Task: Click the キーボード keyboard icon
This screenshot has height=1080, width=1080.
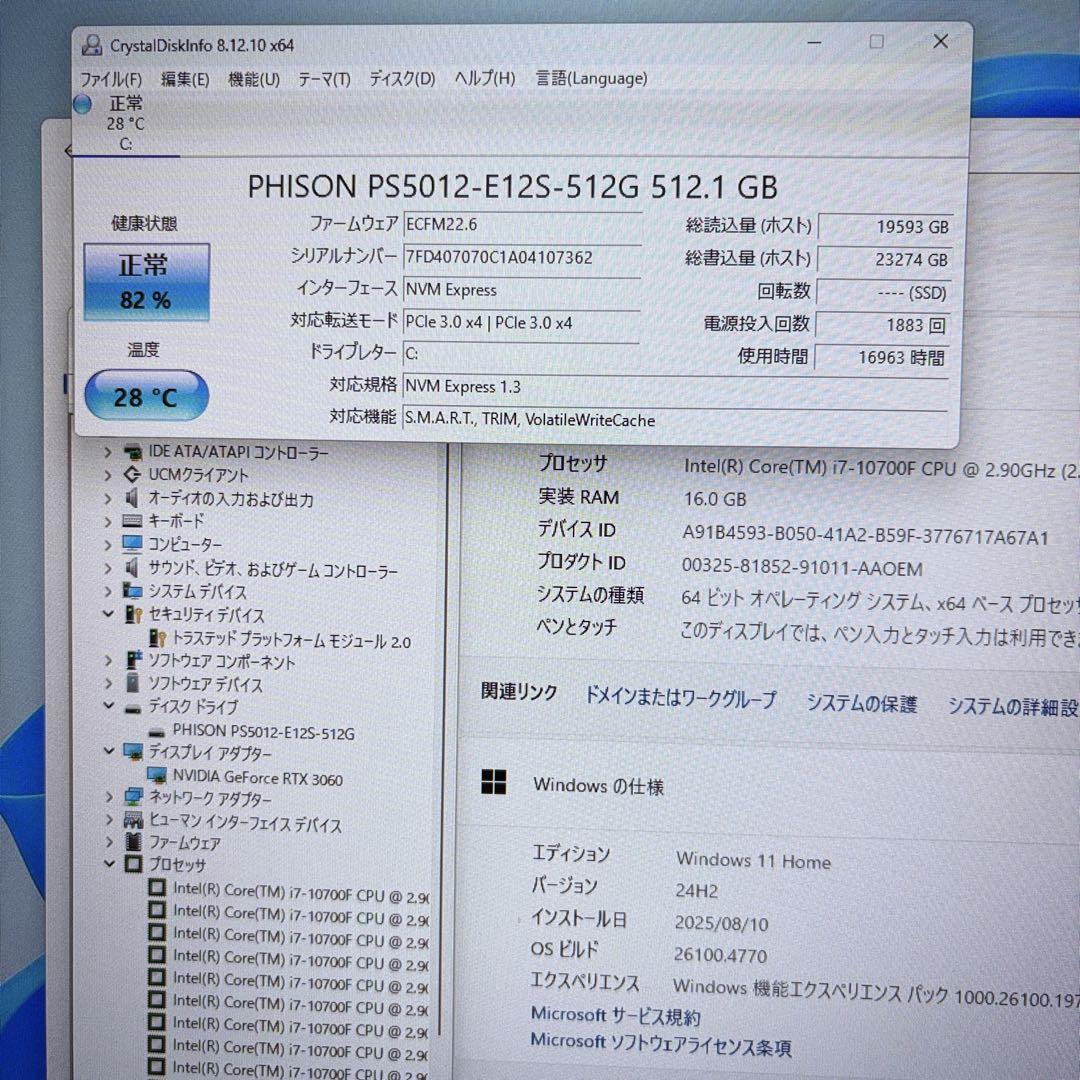Action: 132,521
